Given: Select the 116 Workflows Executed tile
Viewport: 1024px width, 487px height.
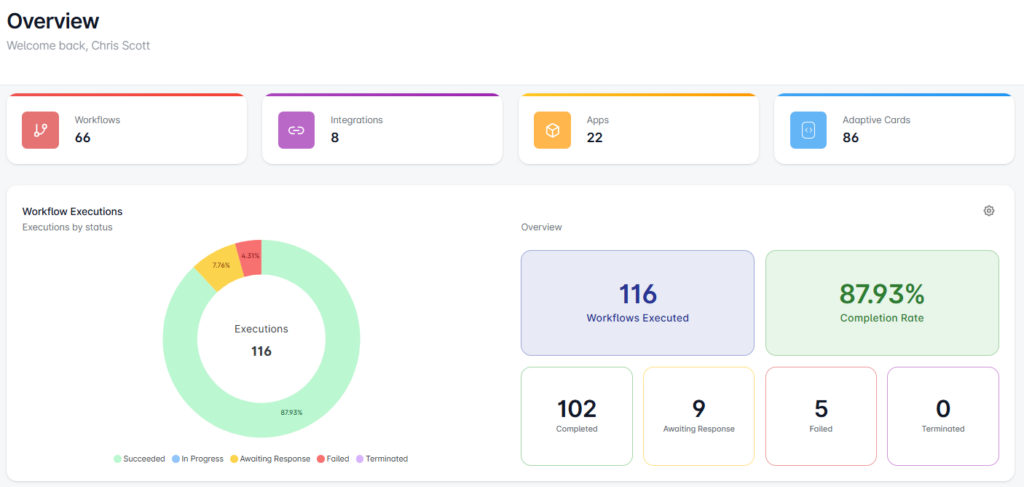Looking at the screenshot, I should [637, 303].
